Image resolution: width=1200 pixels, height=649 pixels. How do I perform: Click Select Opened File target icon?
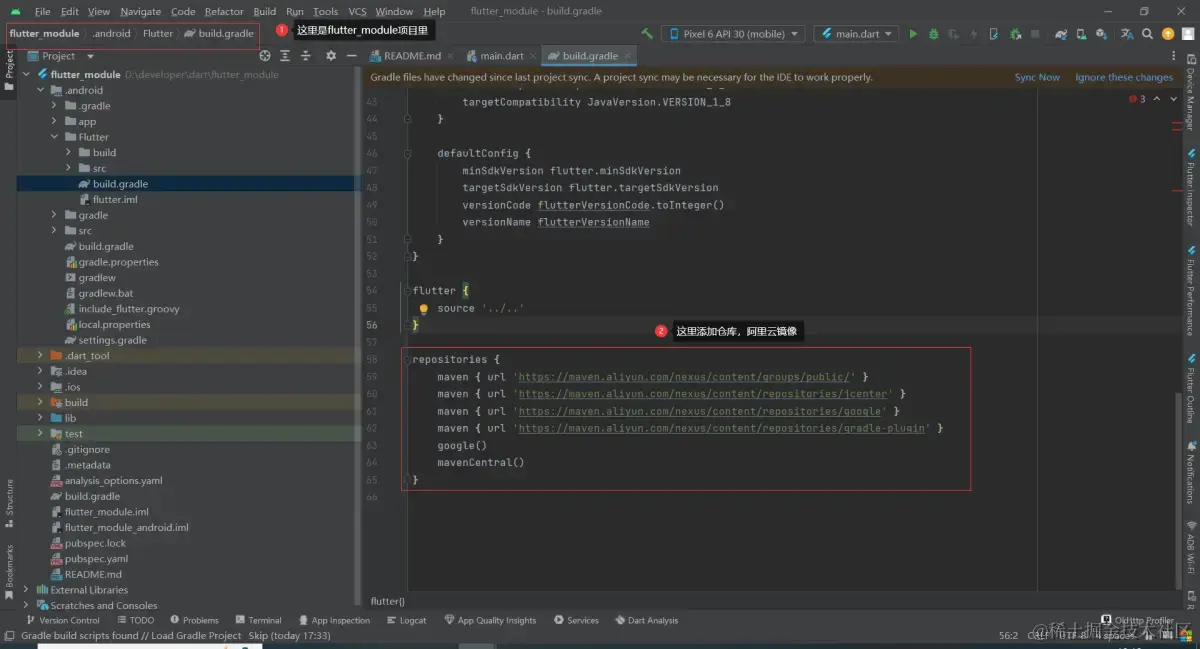pos(265,56)
